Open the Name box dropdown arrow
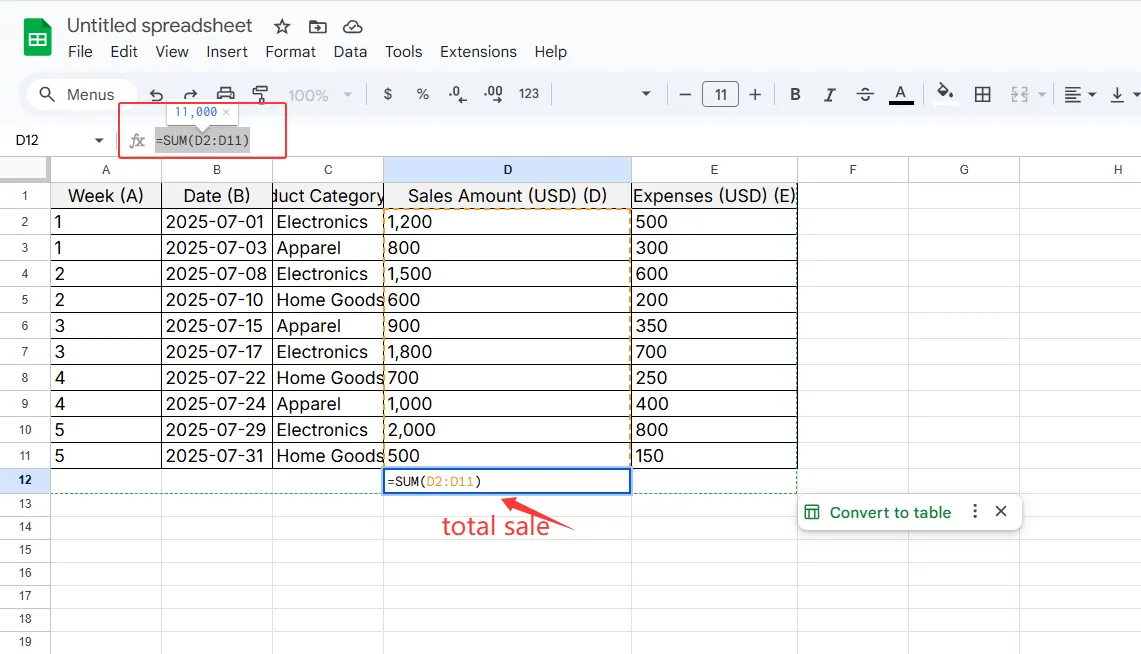This screenshot has height=654, width=1141. coord(99,141)
